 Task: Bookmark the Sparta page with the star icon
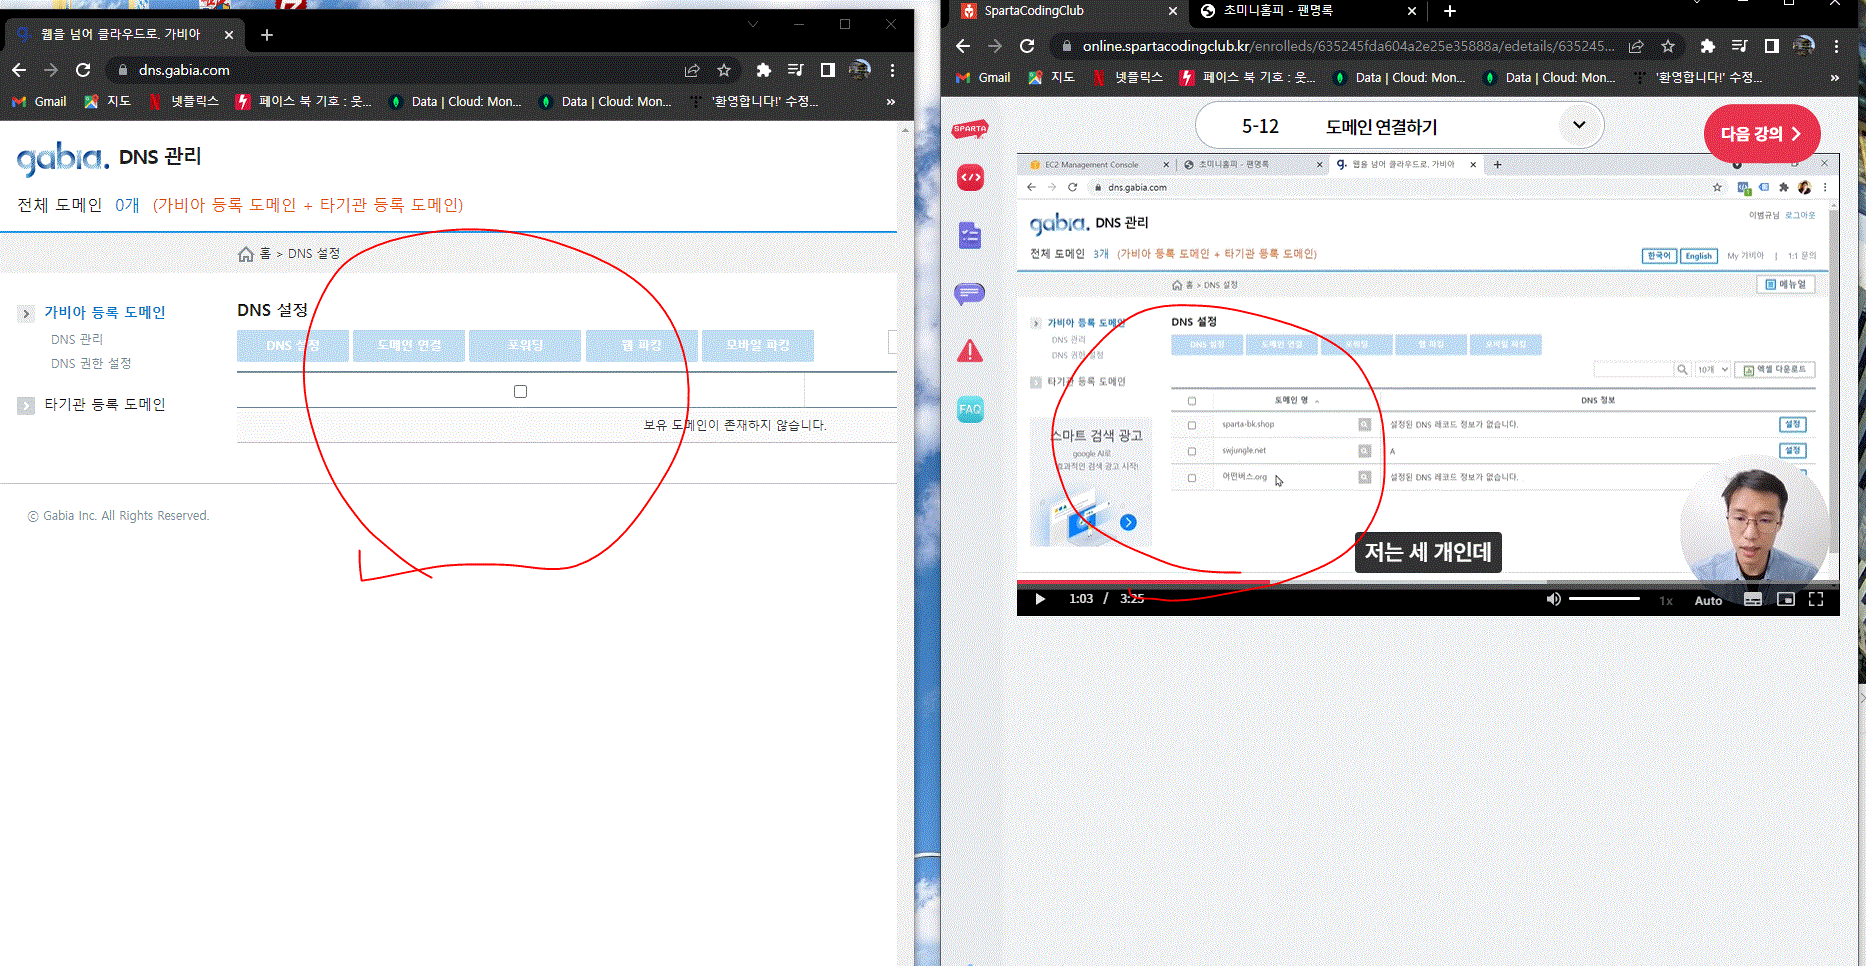(x=1668, y=46)
